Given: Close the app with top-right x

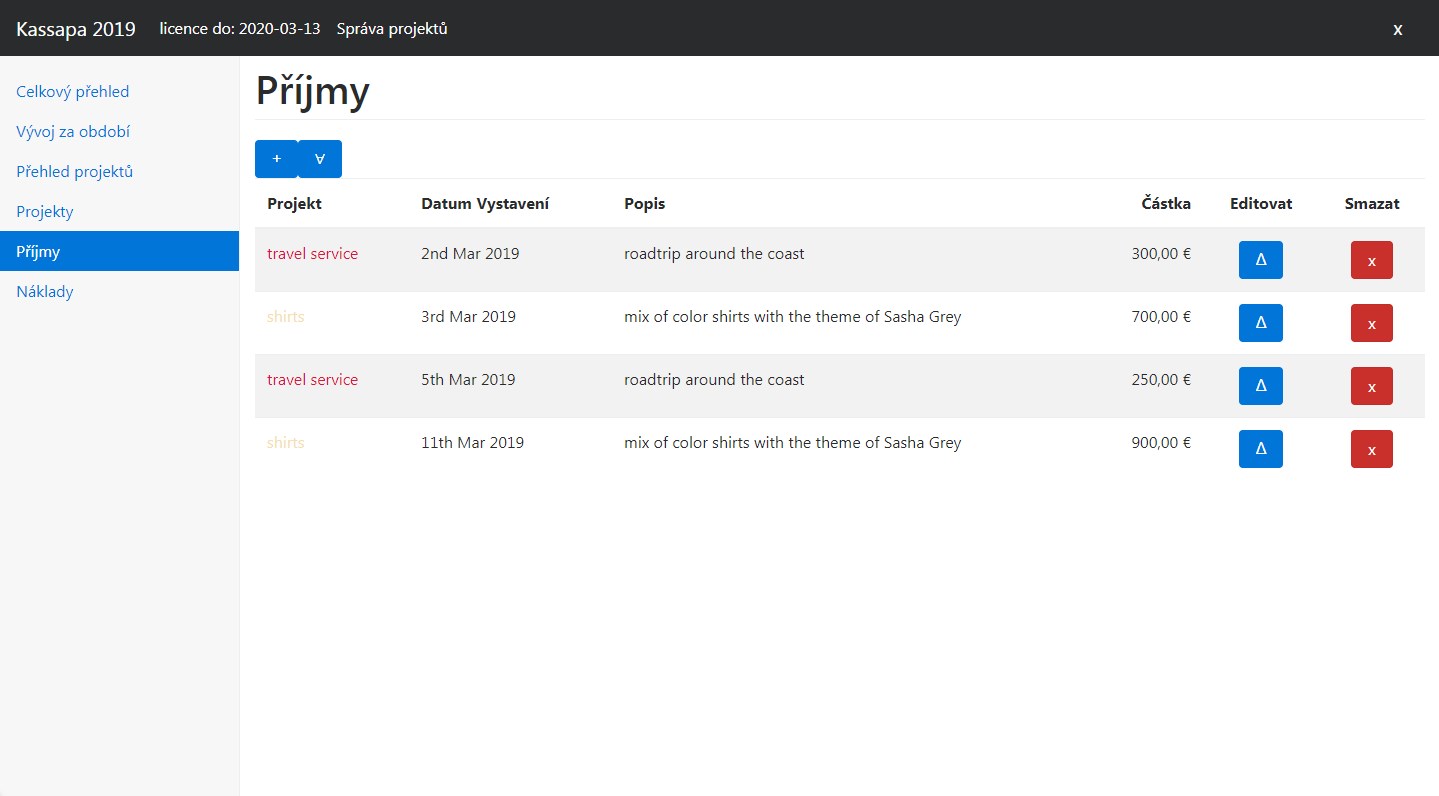Looking at the screenshot, I should [x=1397, y=29].
